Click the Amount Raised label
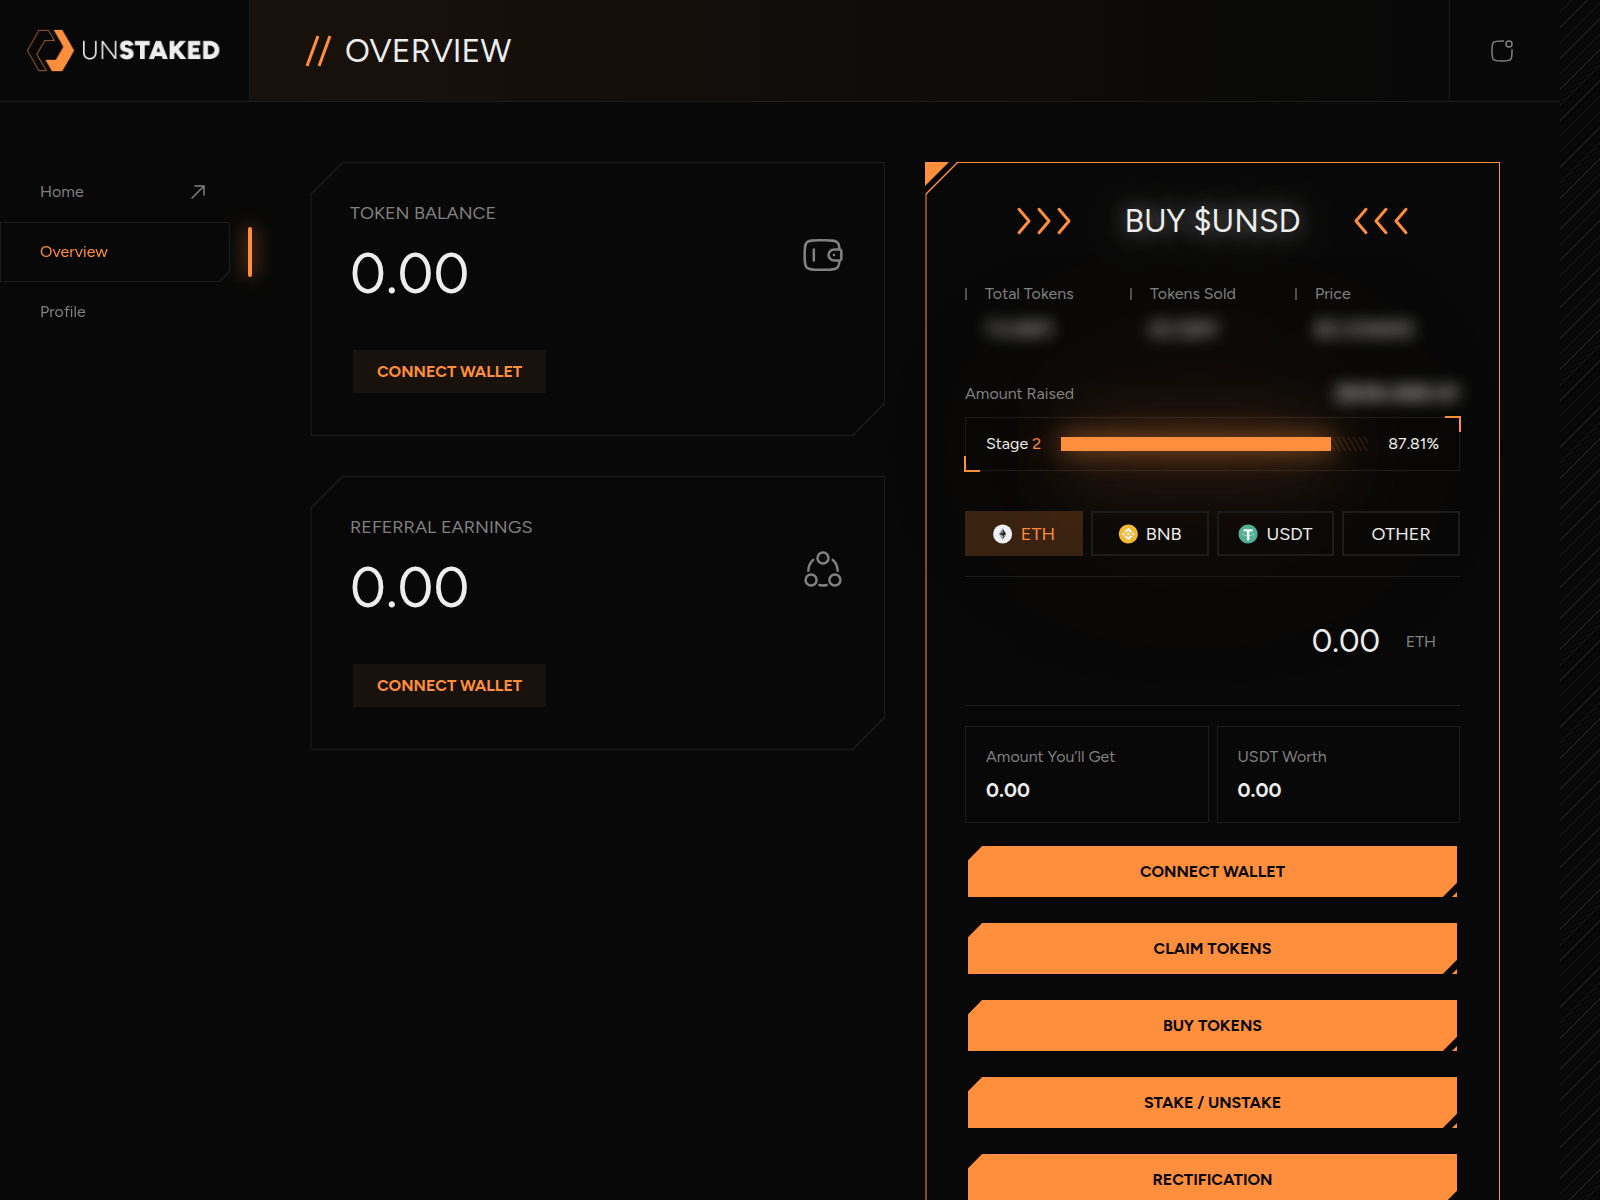This screenshot has height=1200, width=1600. pyautogui.click(x=1019, y=394)
